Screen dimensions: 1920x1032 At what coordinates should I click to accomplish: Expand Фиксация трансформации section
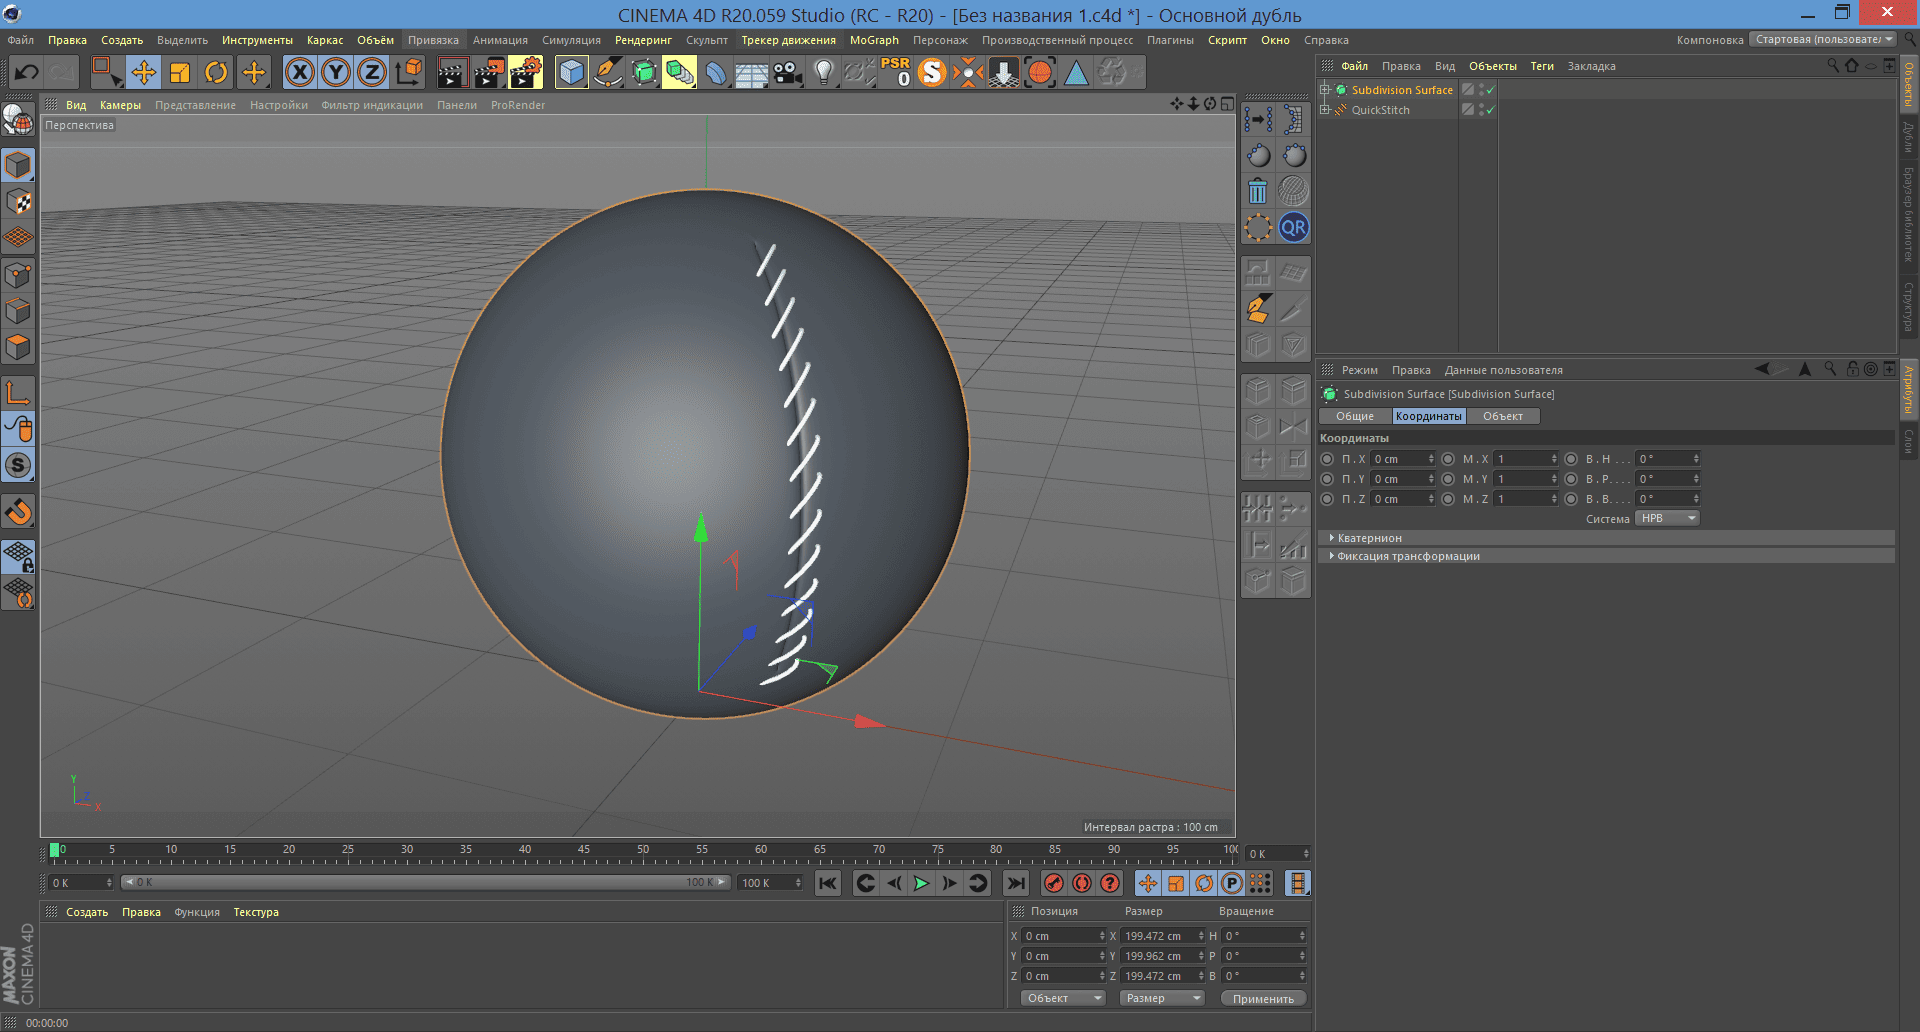point(1606,556)
